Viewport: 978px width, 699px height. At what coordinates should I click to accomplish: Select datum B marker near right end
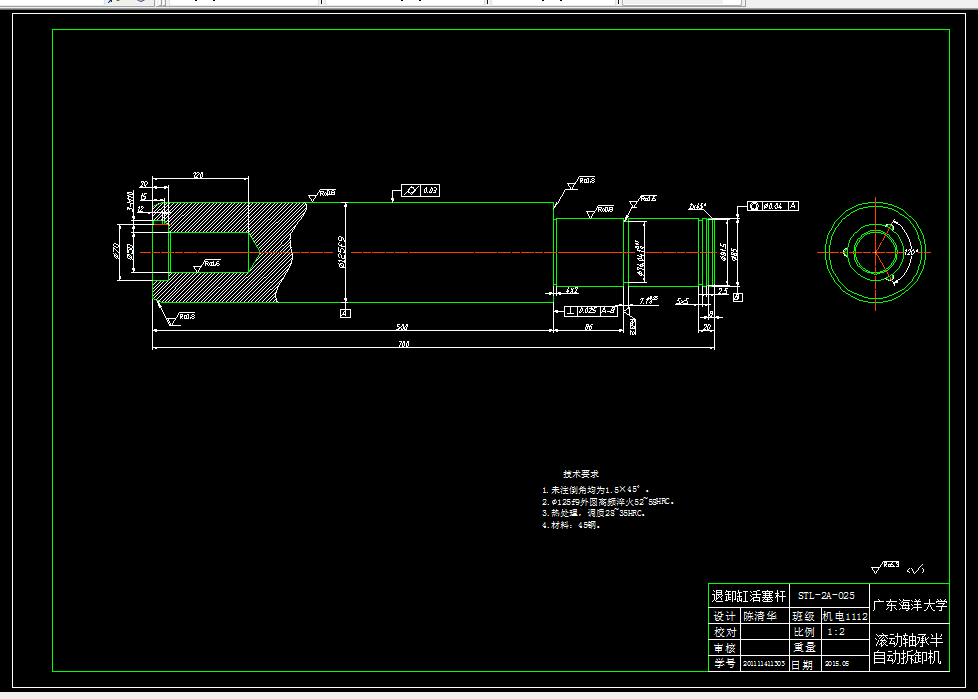point(737,297)
